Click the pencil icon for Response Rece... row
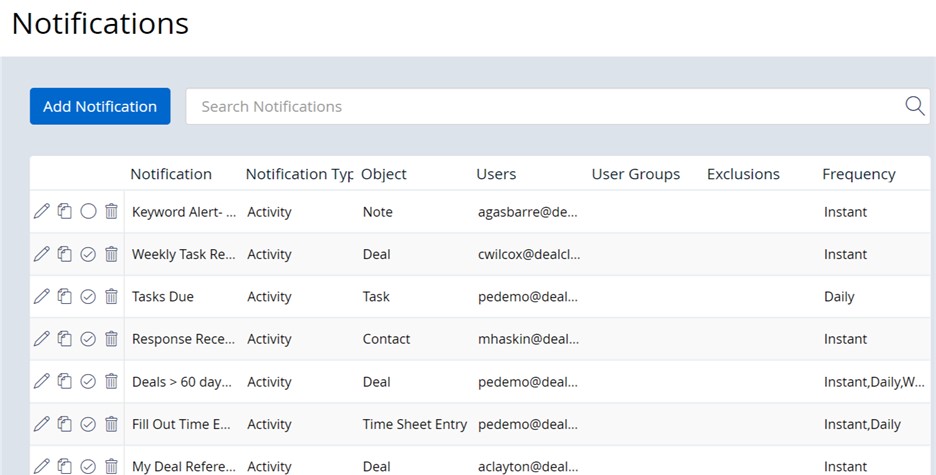 click(41, 338)
